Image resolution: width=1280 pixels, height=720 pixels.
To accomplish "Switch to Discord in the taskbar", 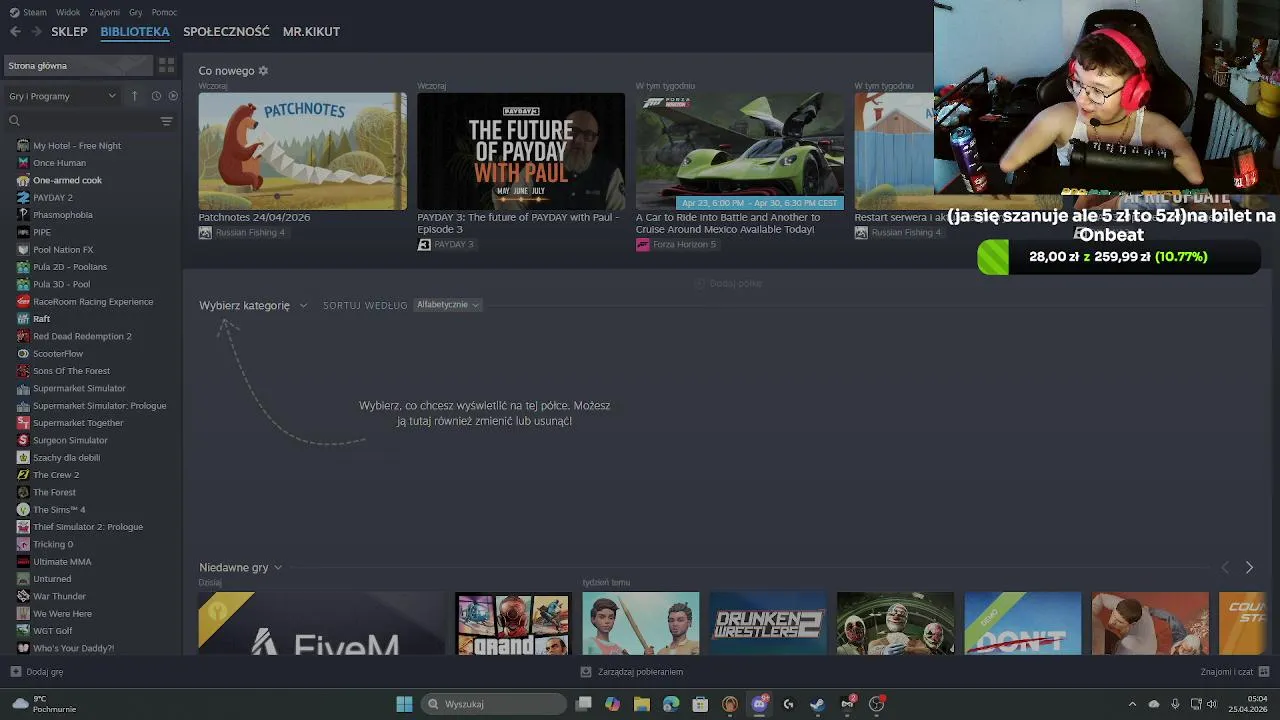I will coord(759,704).
